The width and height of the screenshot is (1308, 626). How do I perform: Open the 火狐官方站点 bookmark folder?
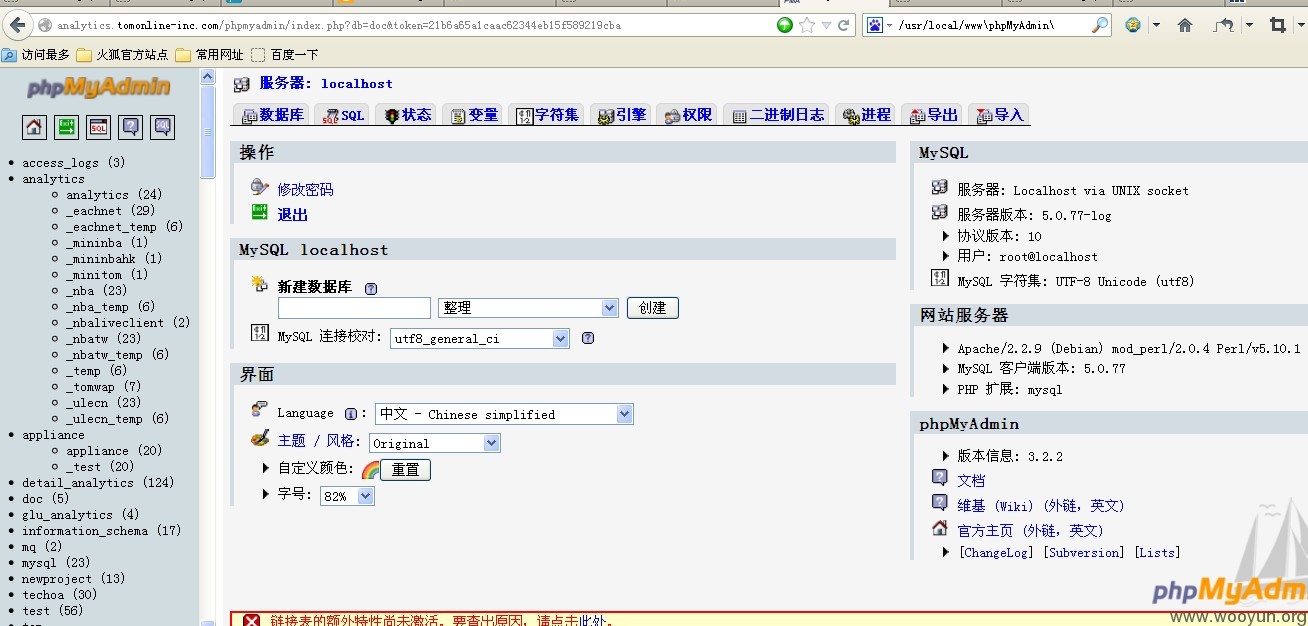click(121, 55)
